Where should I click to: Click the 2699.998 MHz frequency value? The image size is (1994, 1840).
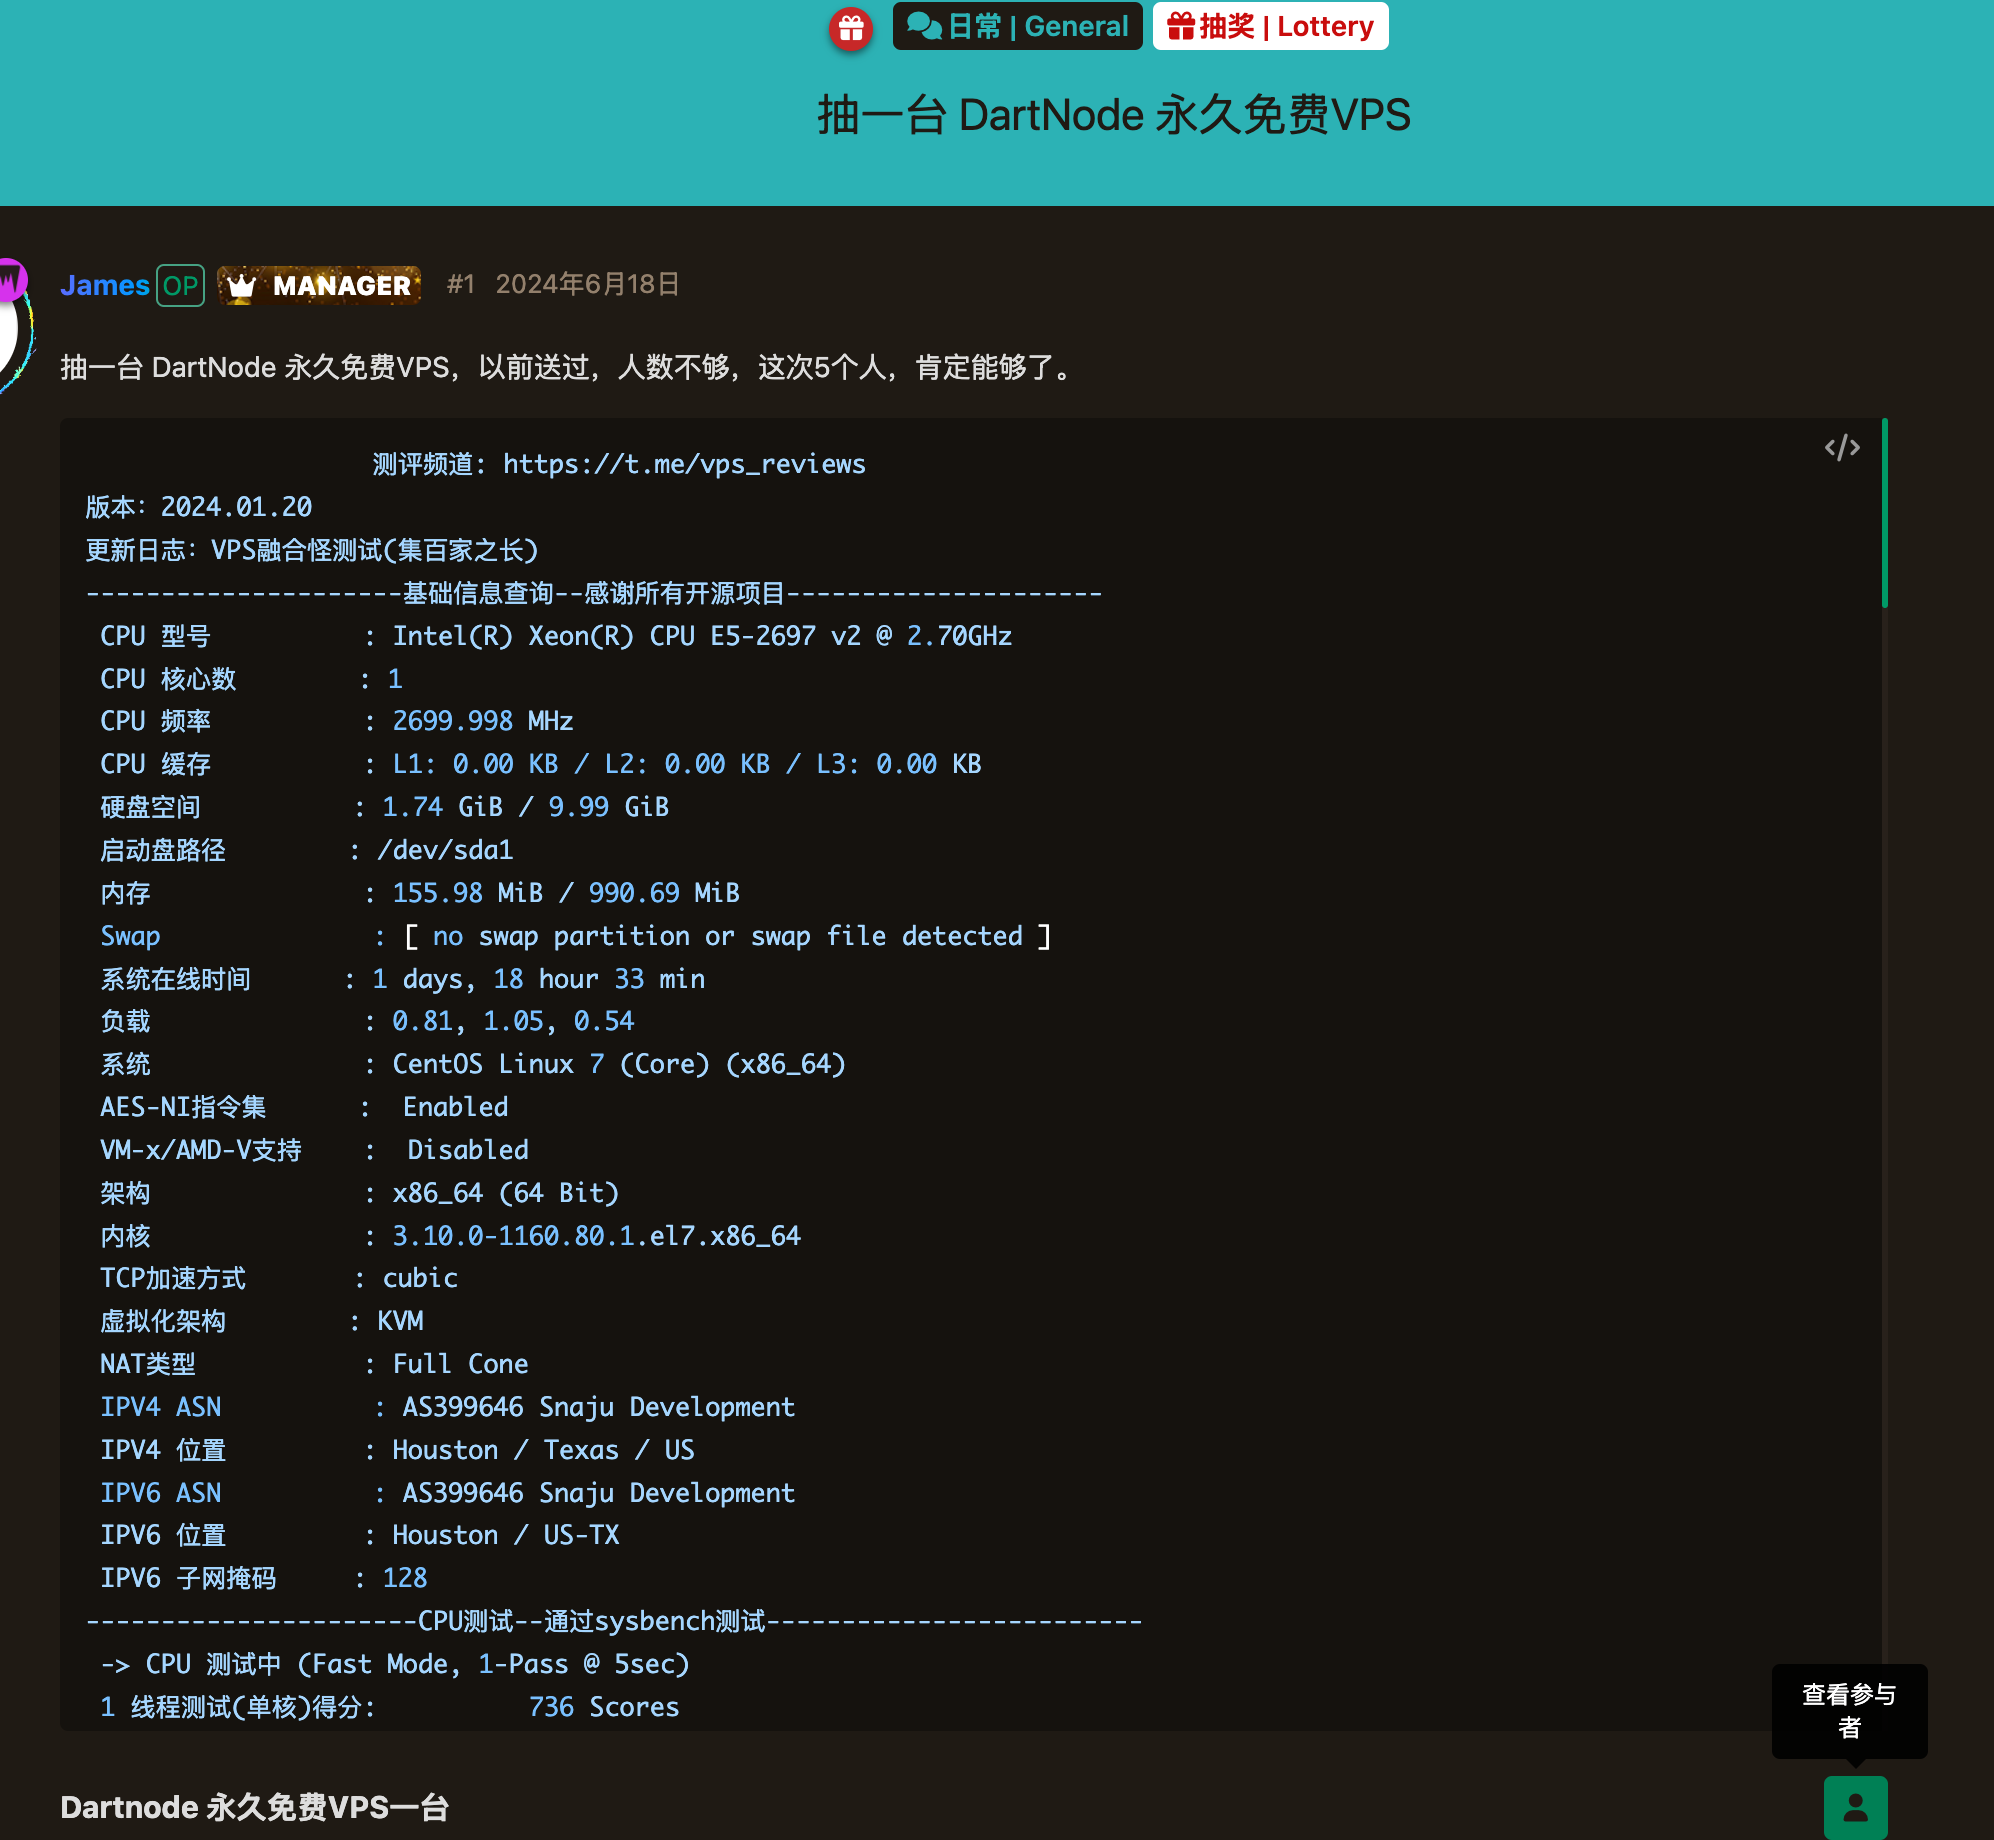point(483,721)
